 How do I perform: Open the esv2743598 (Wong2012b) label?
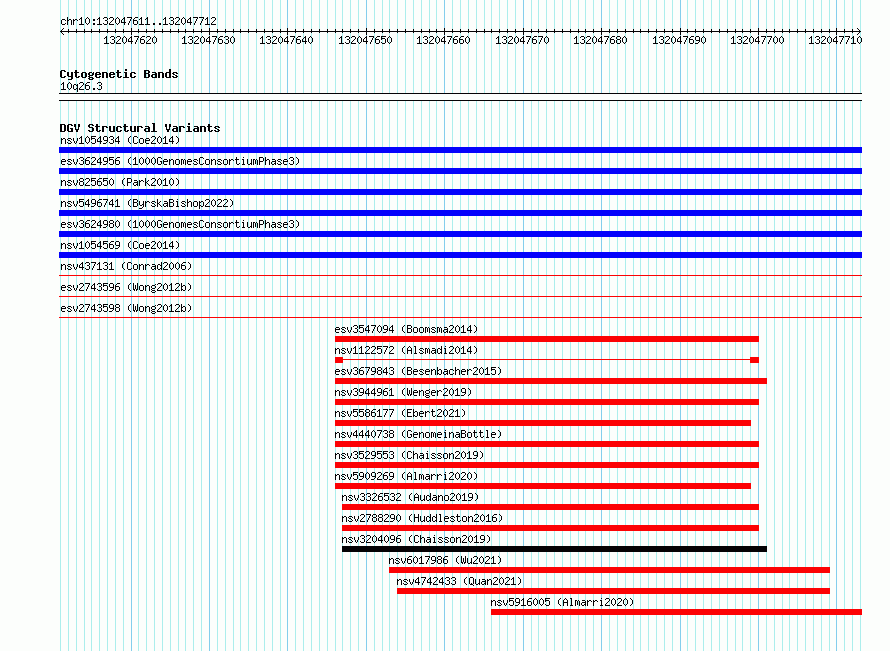[x=126, y=308]
